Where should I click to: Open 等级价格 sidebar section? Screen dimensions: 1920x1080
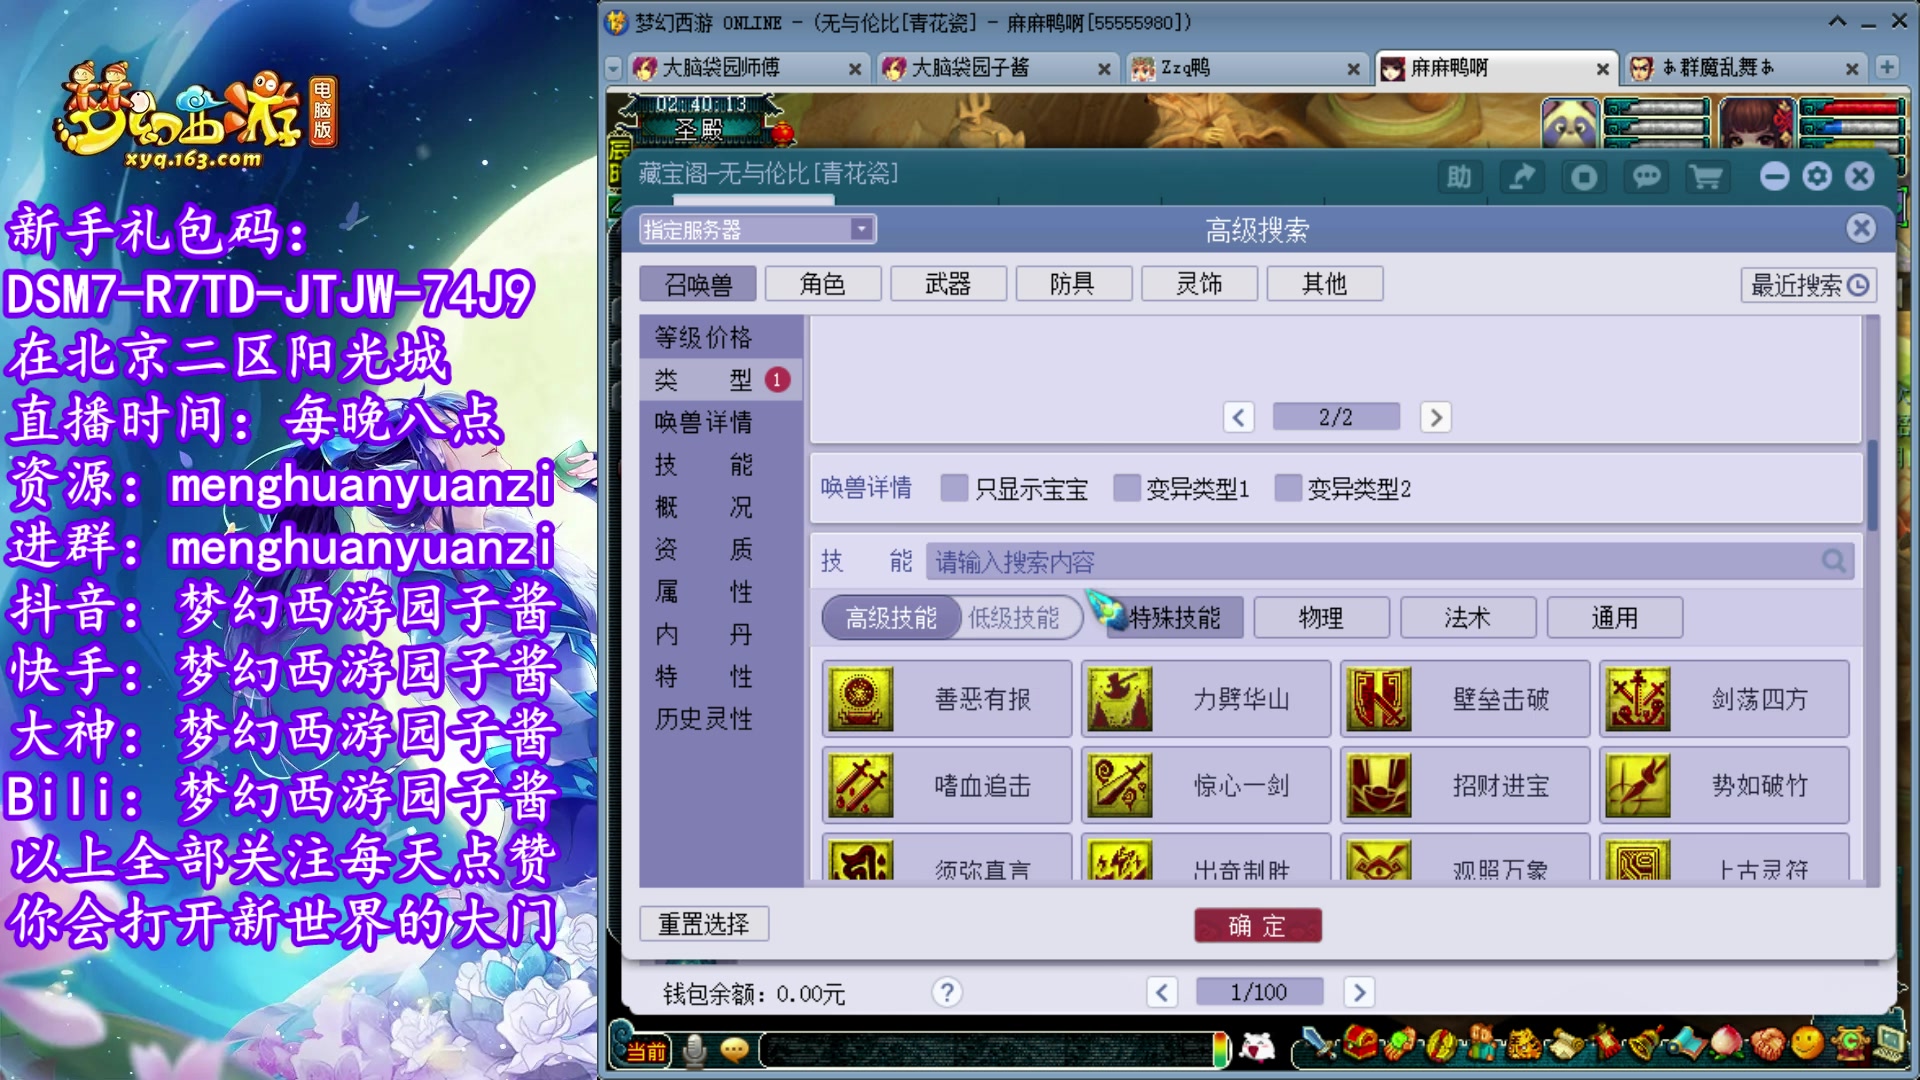[721, 337]
